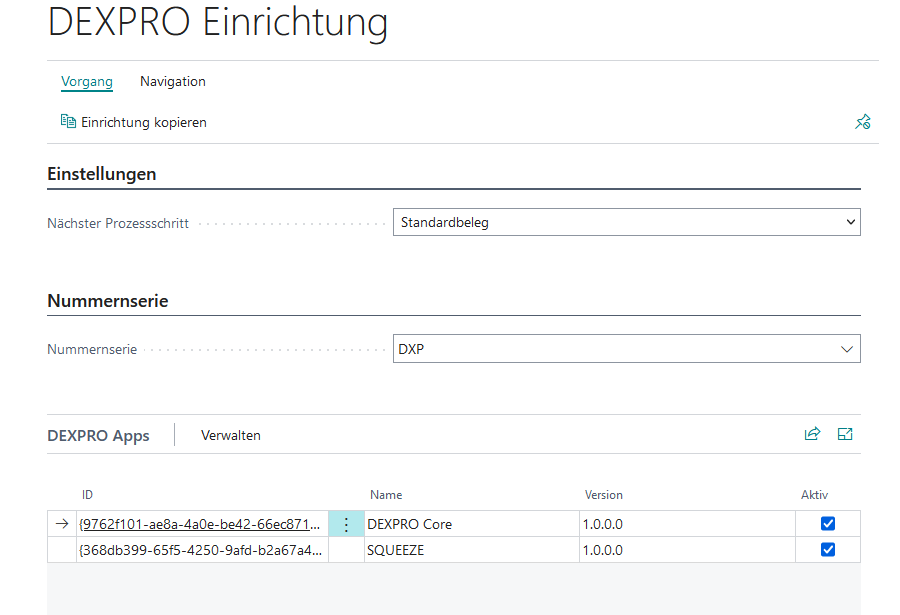
Task: Open the Nächster Prozessschritt dropdown
Action: coord(626,222)
